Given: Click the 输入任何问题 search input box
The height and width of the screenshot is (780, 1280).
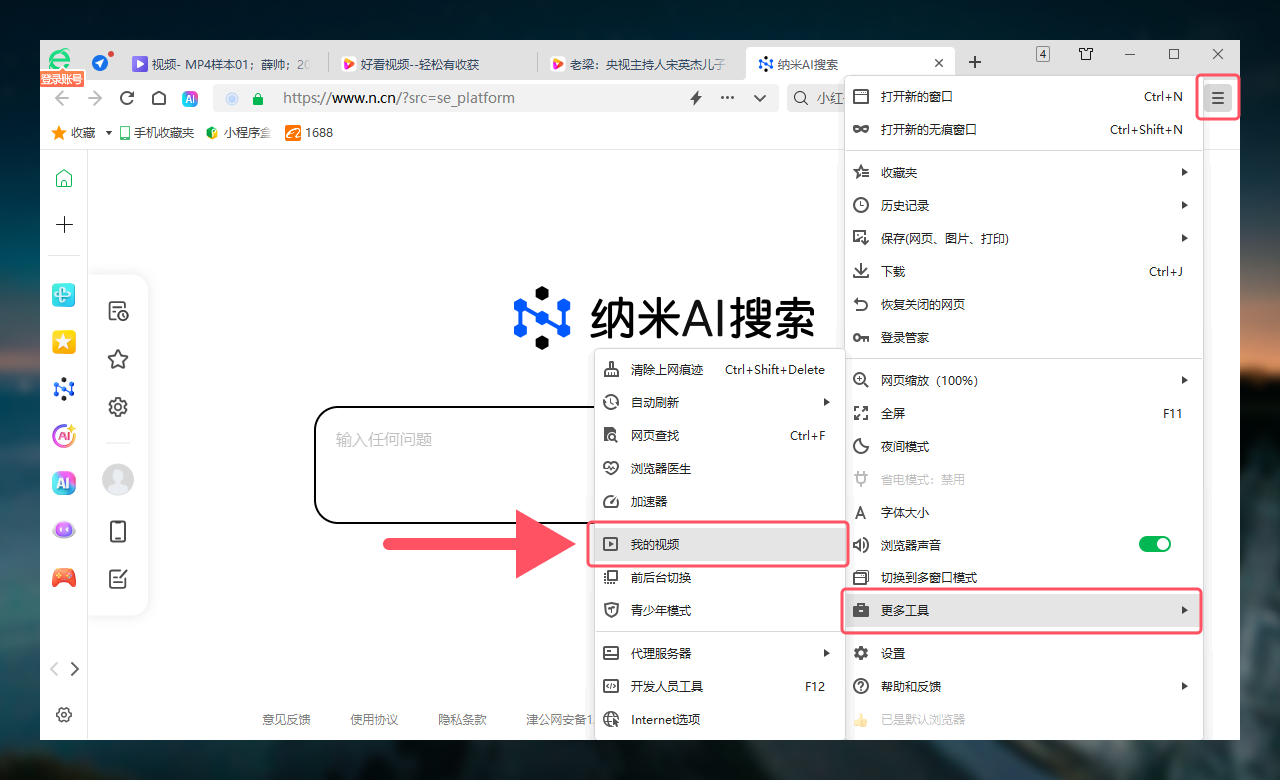Looking at the screenshot, I should tap(455, 465).
